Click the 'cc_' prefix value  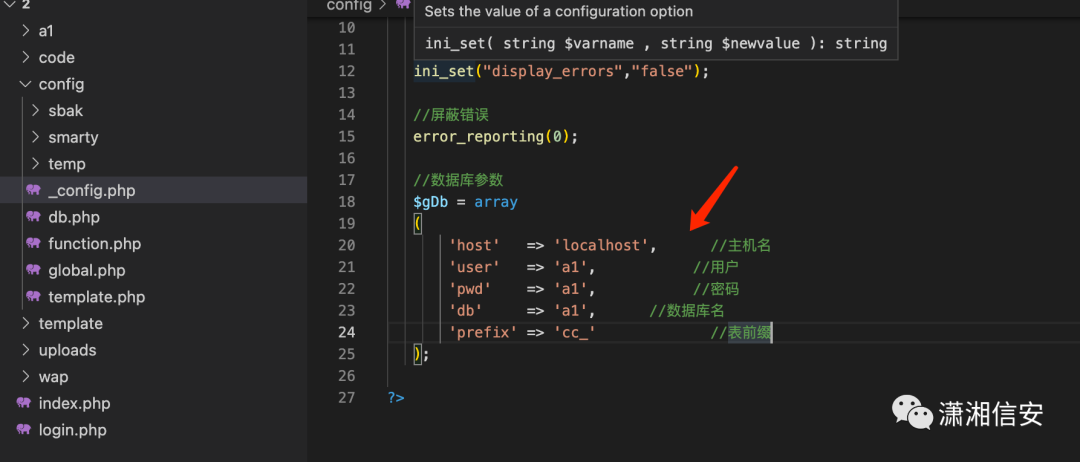click(574, 333)
